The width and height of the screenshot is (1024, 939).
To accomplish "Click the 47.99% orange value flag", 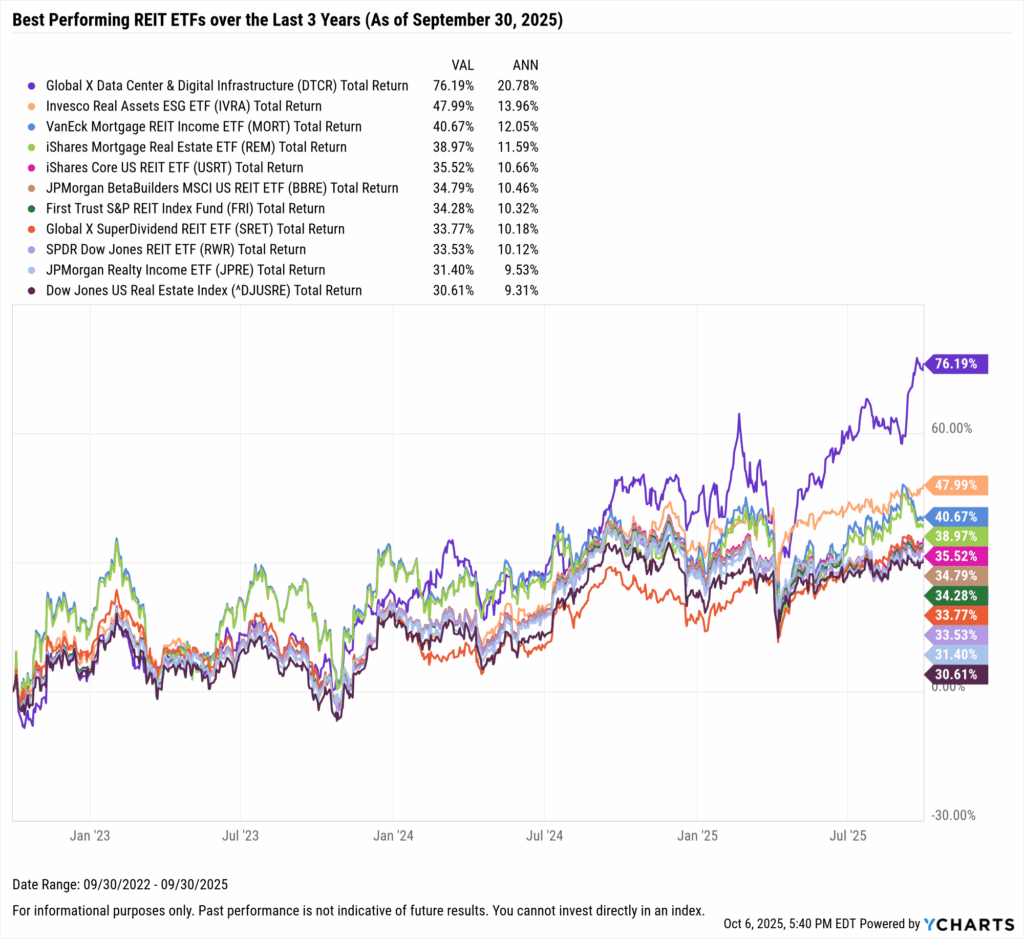I will click(x=958, y=486).
